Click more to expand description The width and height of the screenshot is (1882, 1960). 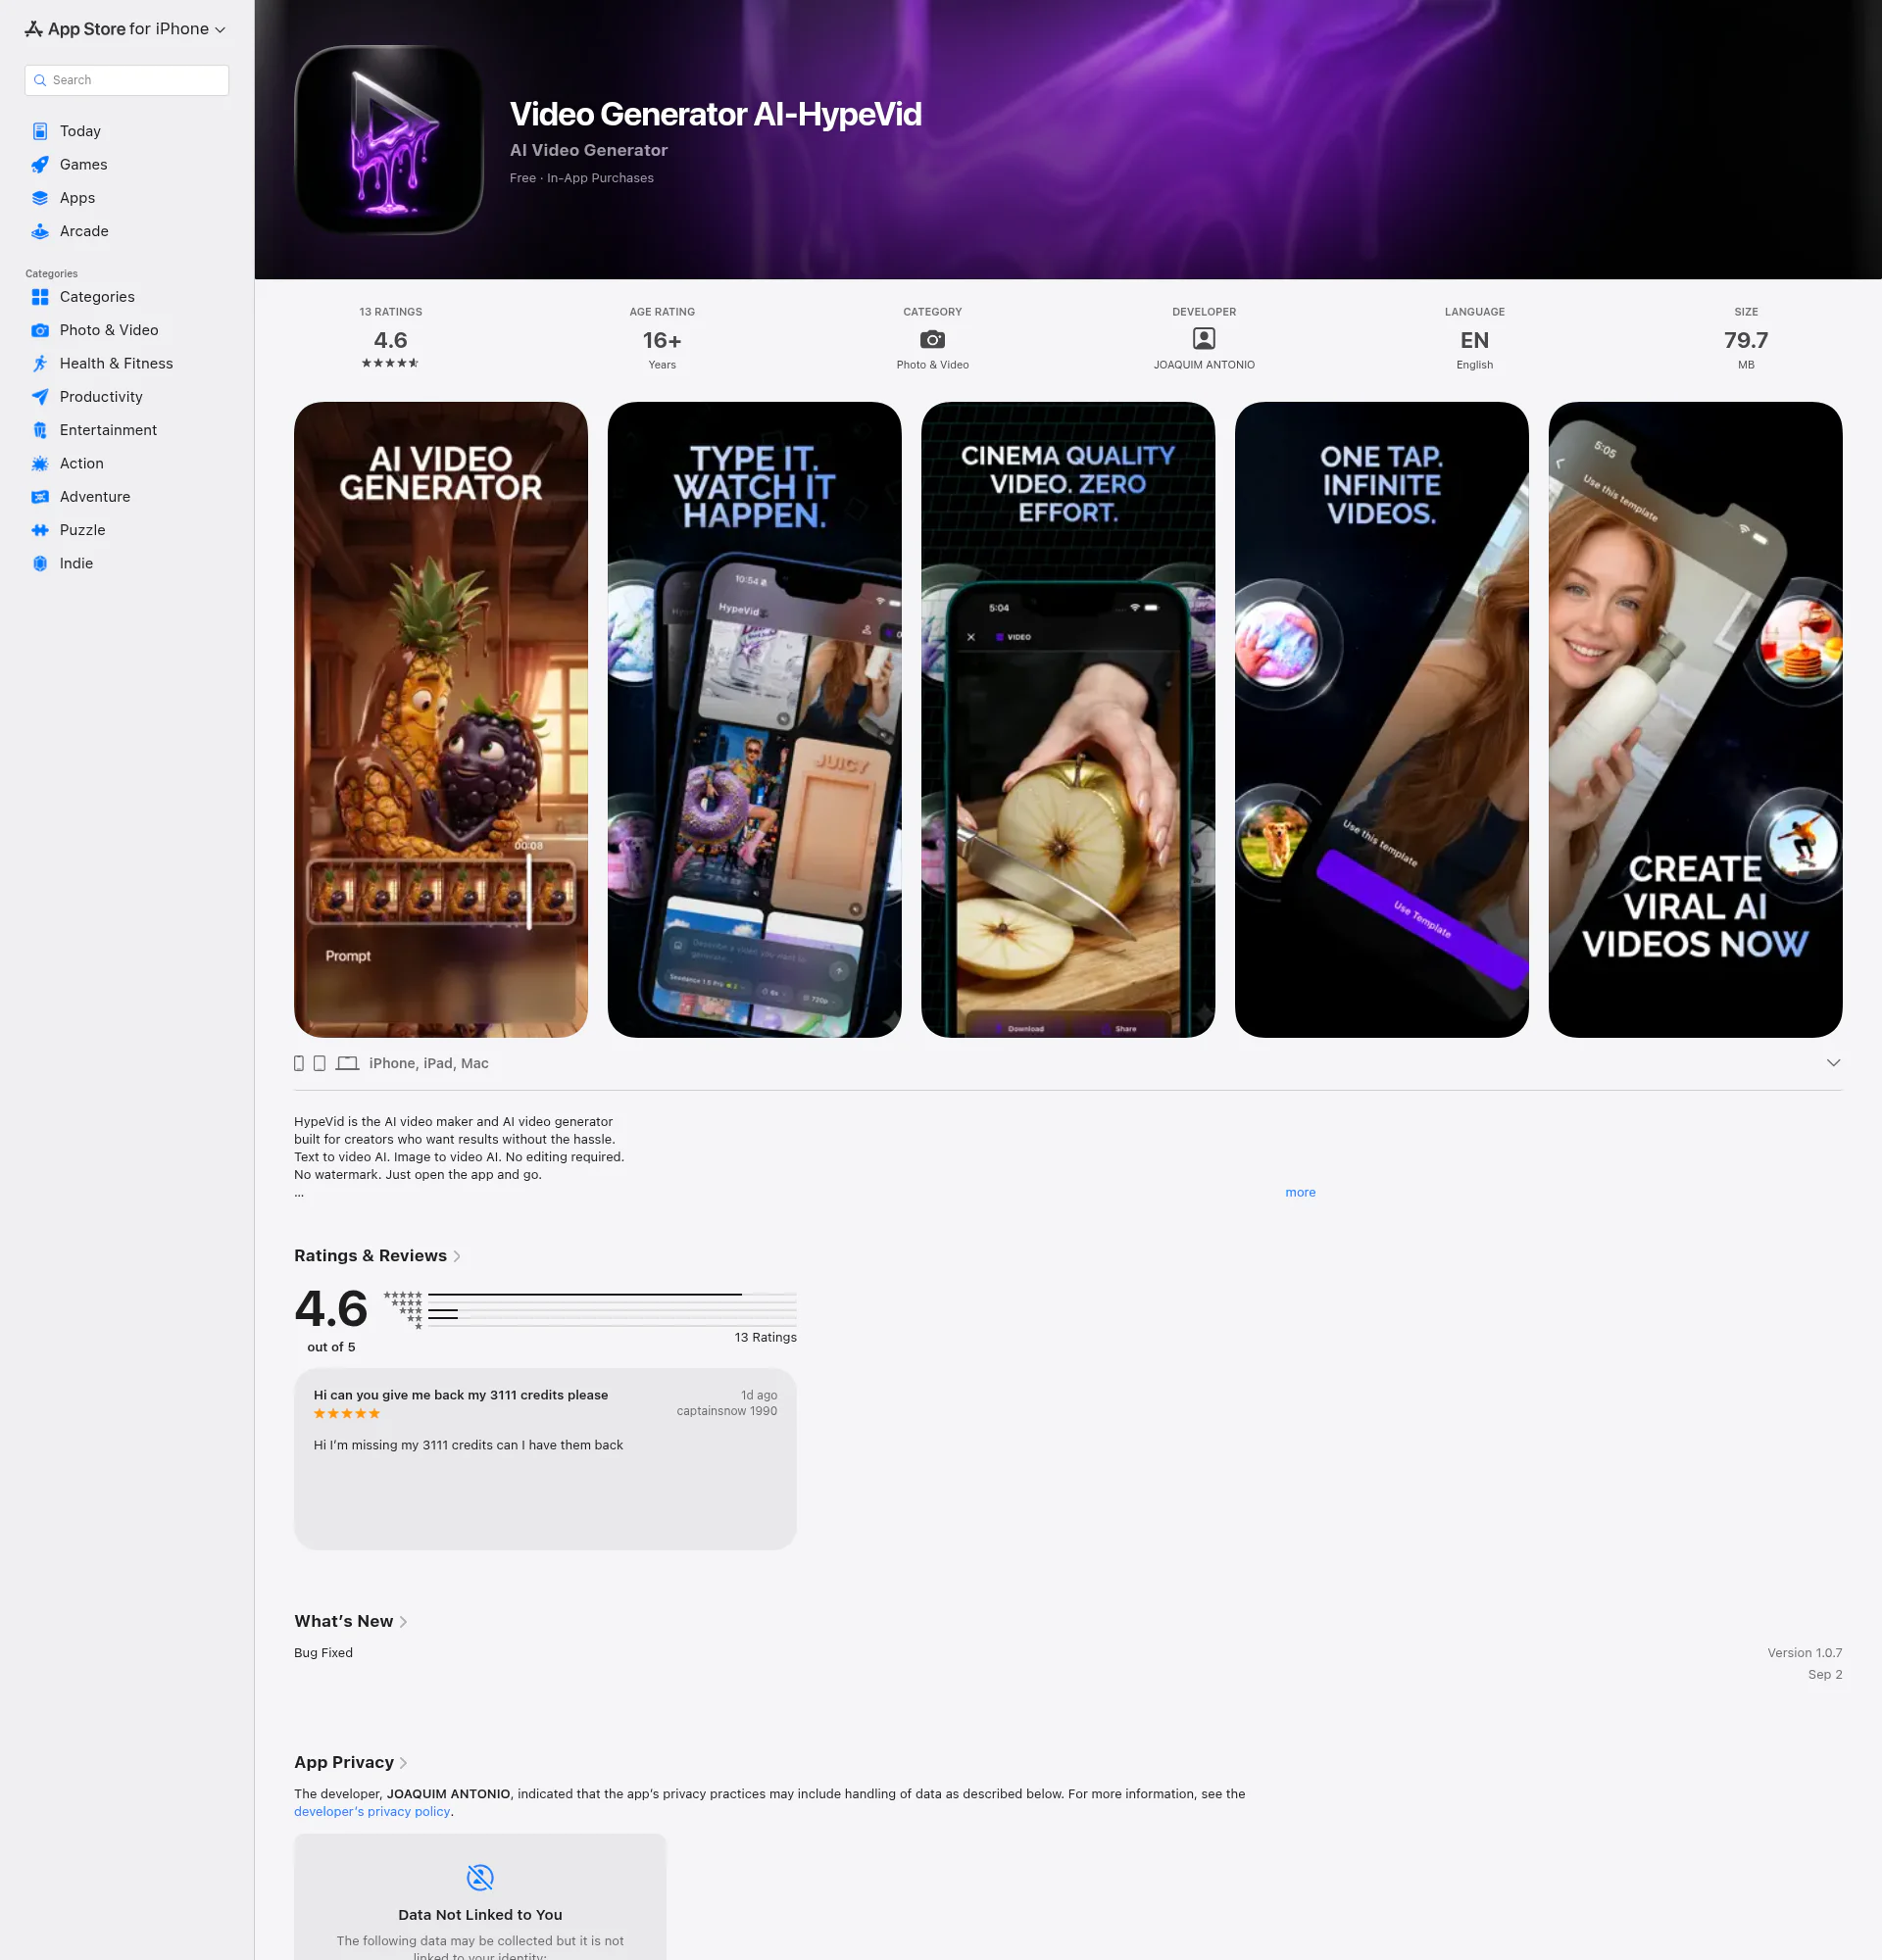click(x=1300, y=1192)
